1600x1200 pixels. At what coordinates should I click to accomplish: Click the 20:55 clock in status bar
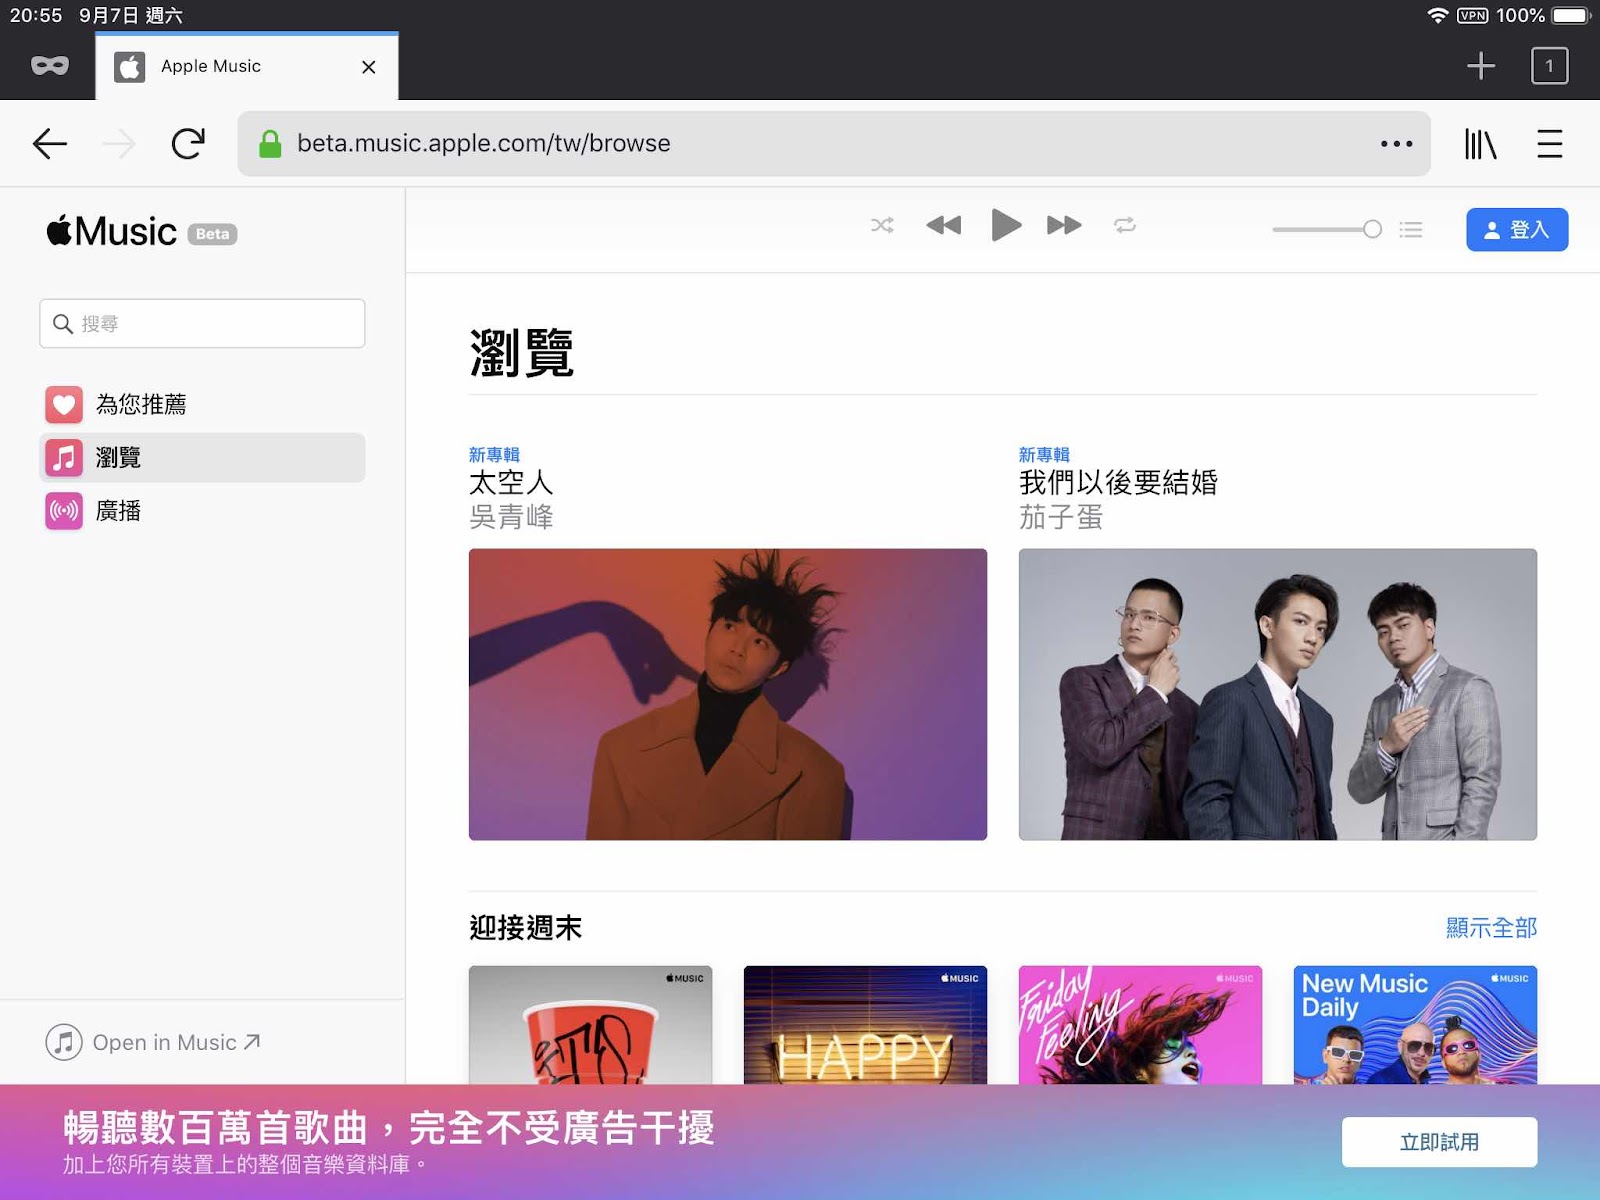36,16
